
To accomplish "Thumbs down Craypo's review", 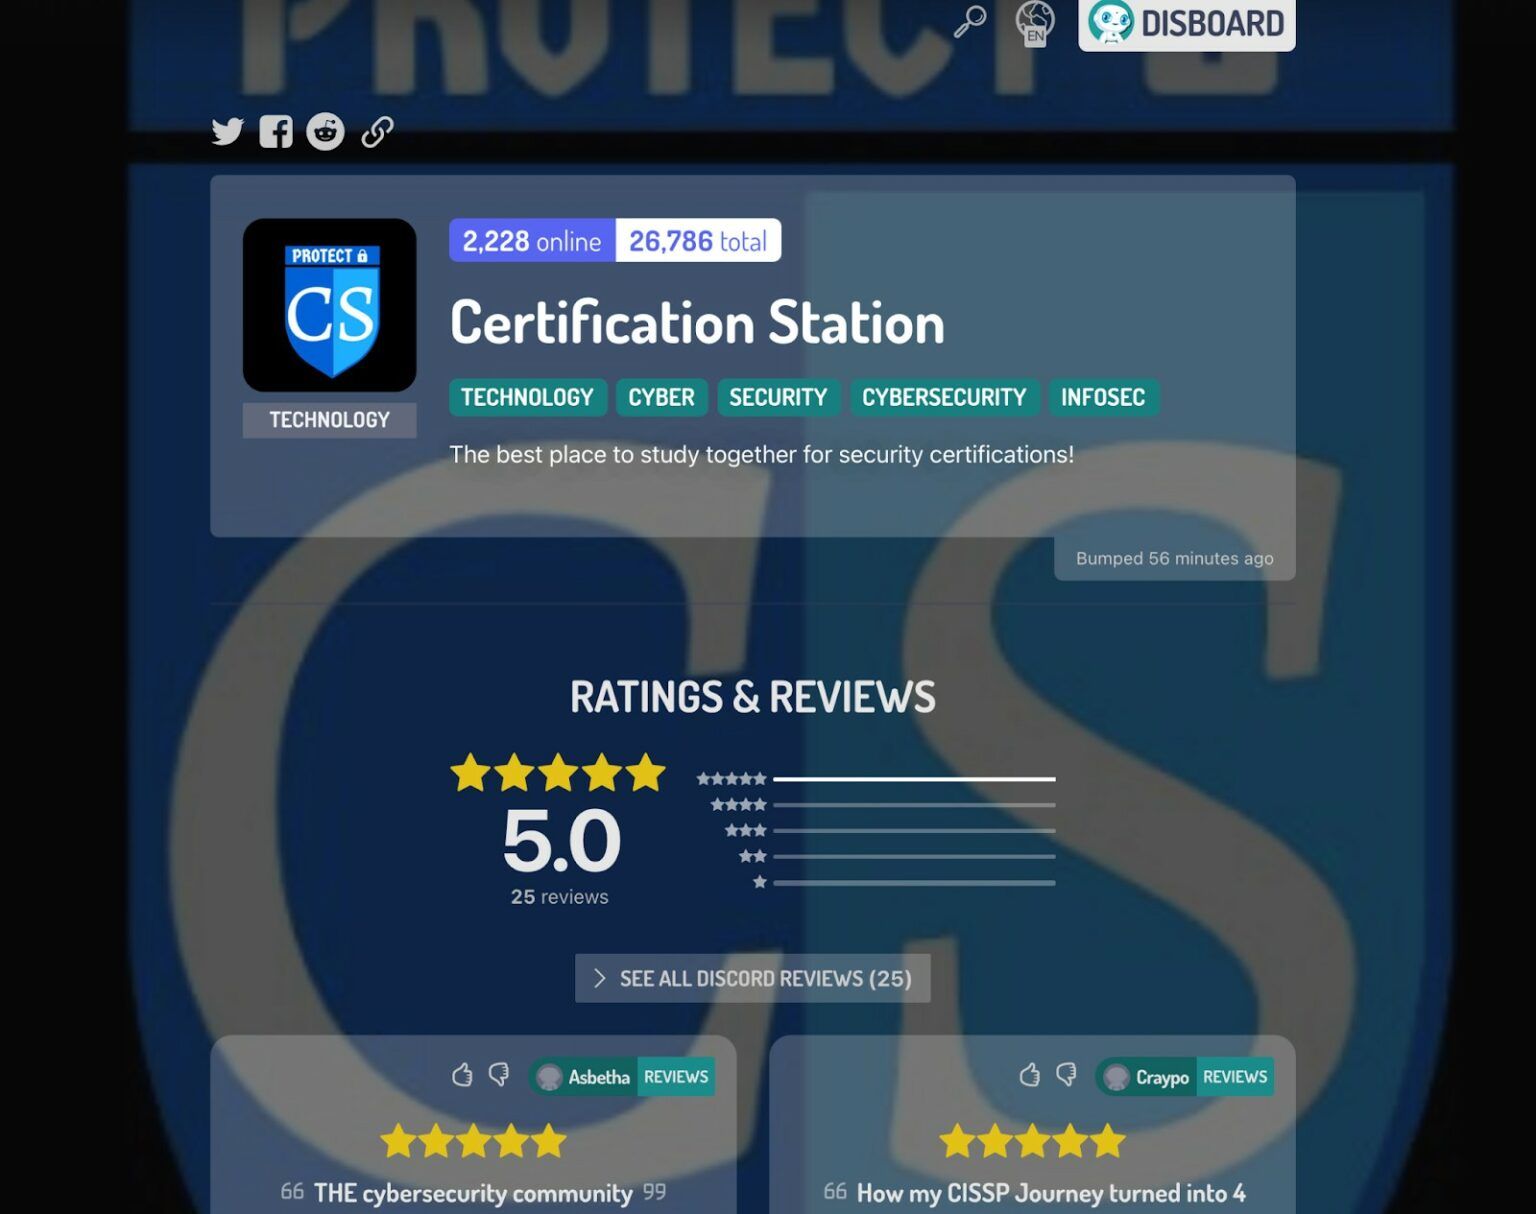I will [x=1067, y=1075].
